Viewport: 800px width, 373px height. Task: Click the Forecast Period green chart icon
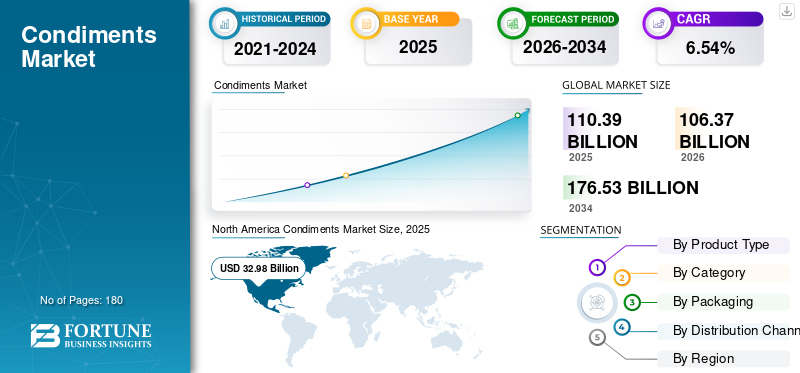[x=513, y=23]
